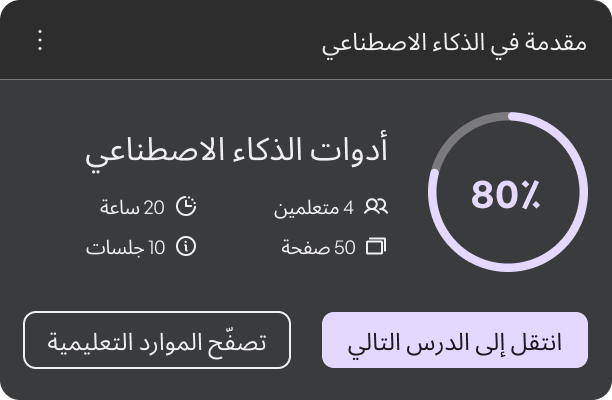The width and height of the screenshot is (612, 400).
Task: Click empty header area beside the three-dot menu
Action: [176, 40]
